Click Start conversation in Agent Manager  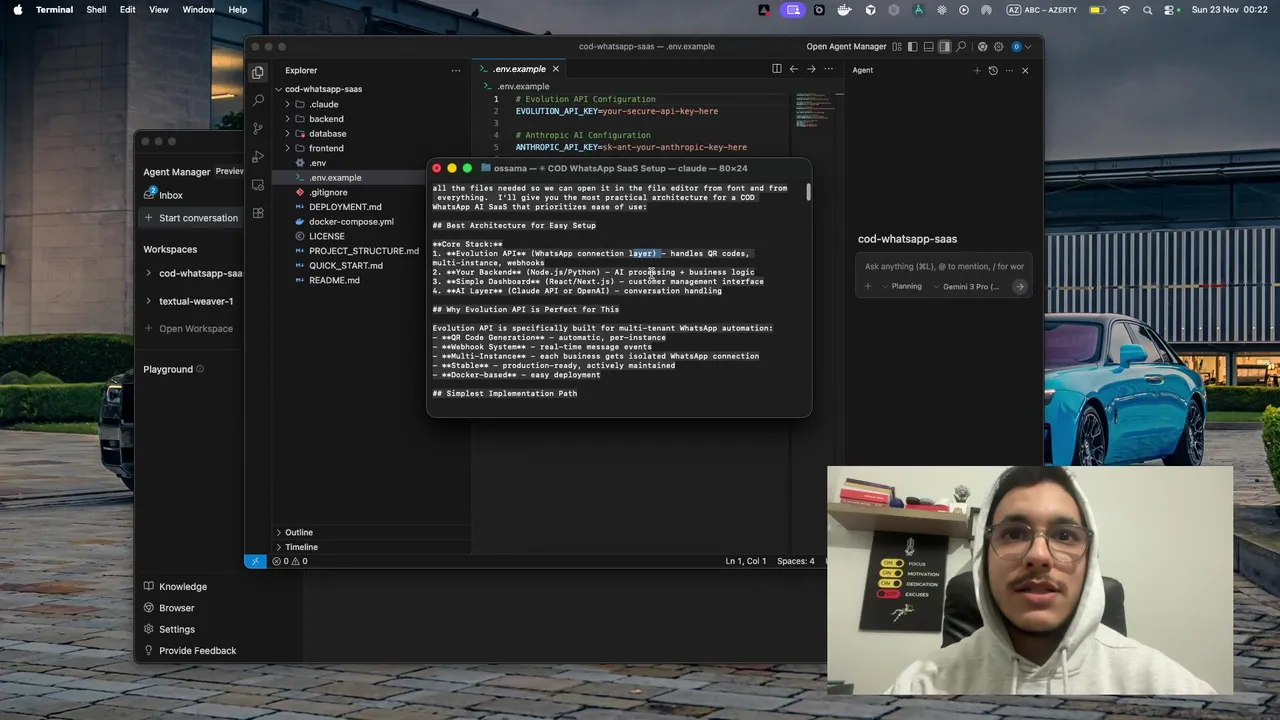pyautogui.click(x=191, y=218)
